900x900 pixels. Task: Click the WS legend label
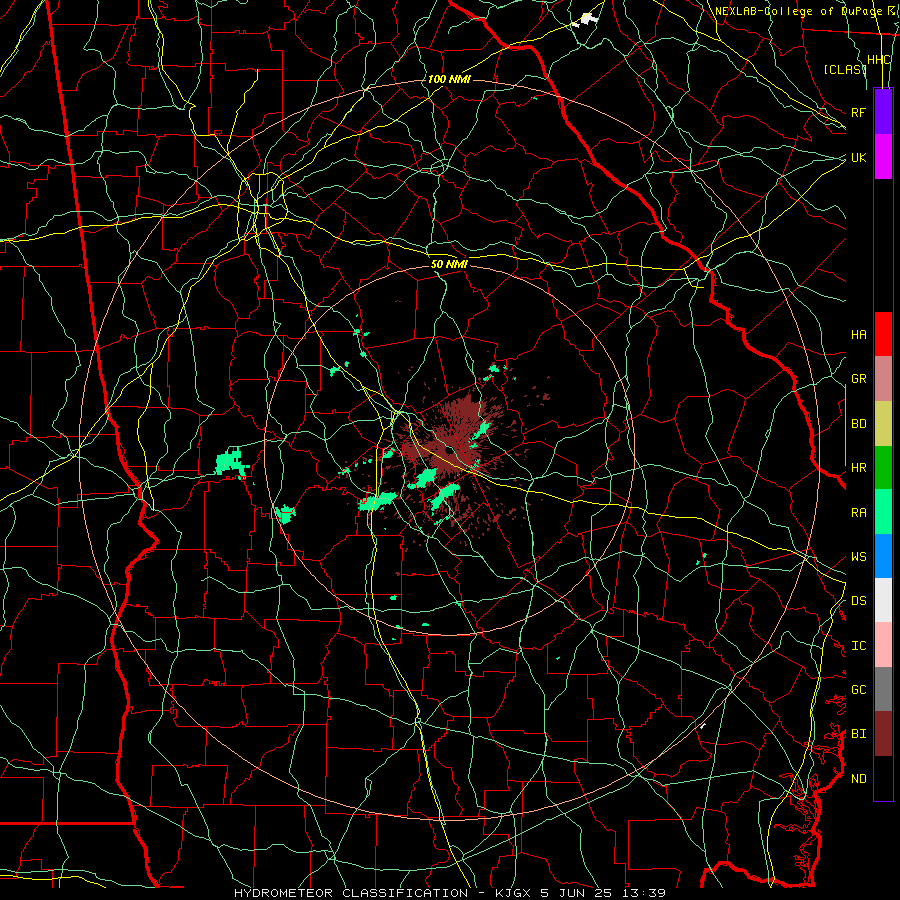click(x=858, y=557)
